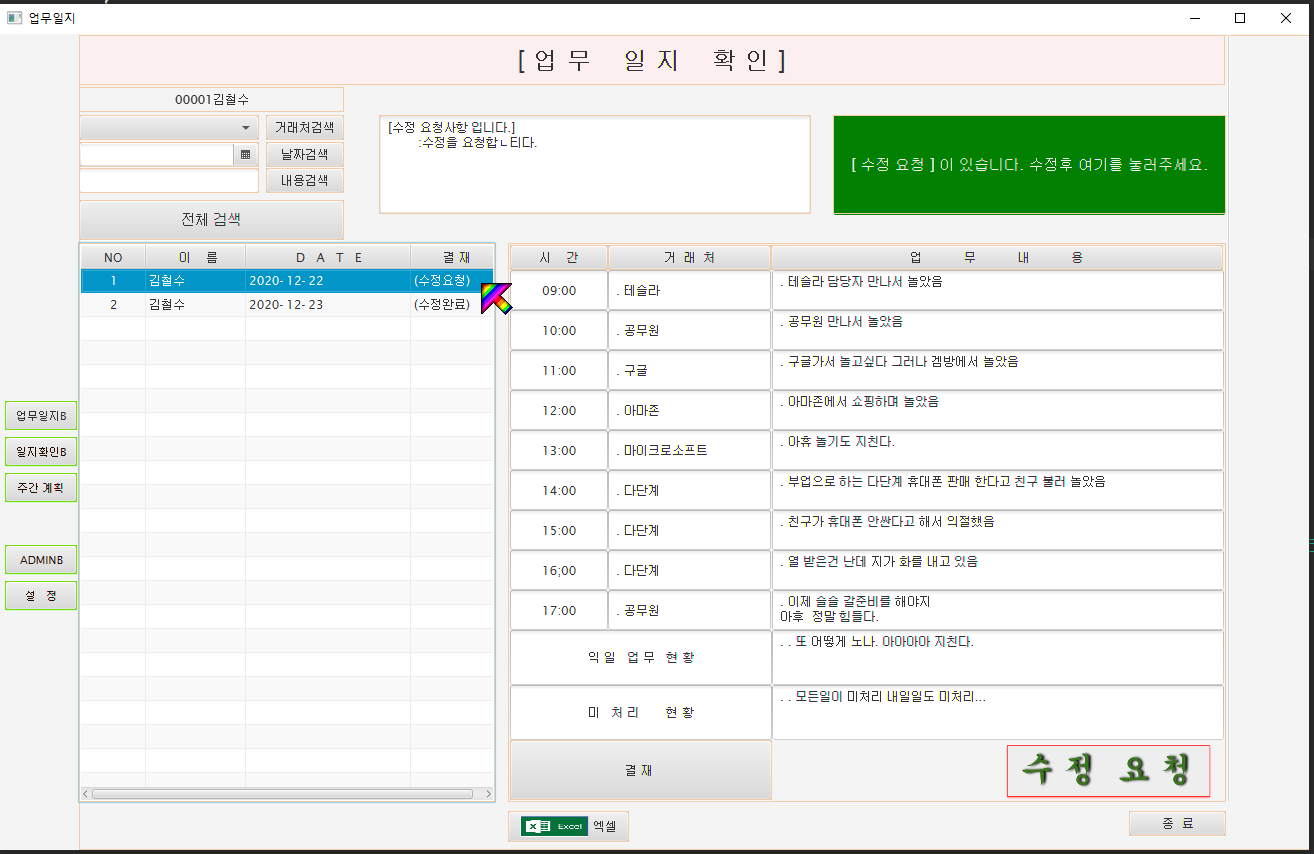The height and width of the screenshot is (854, 1314).
Task: Click the 구글 client cell
Action: 690,370
